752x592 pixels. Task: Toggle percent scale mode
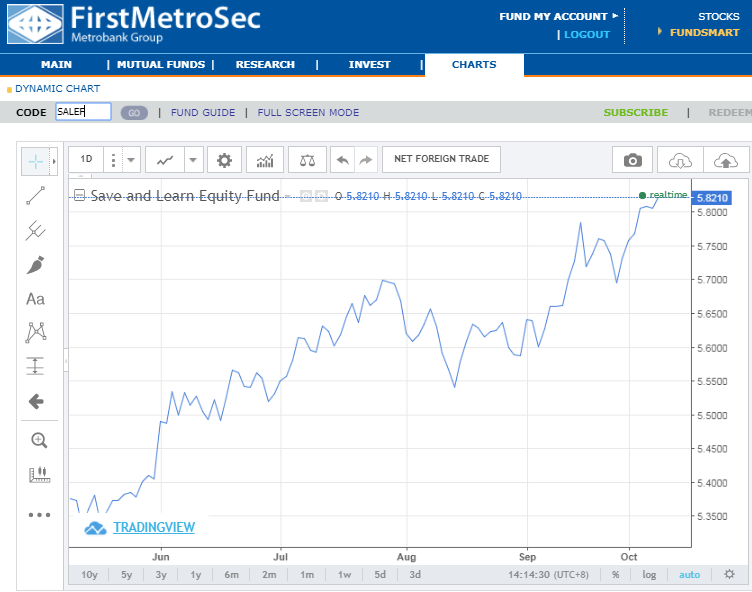click(x=615, y=574)
